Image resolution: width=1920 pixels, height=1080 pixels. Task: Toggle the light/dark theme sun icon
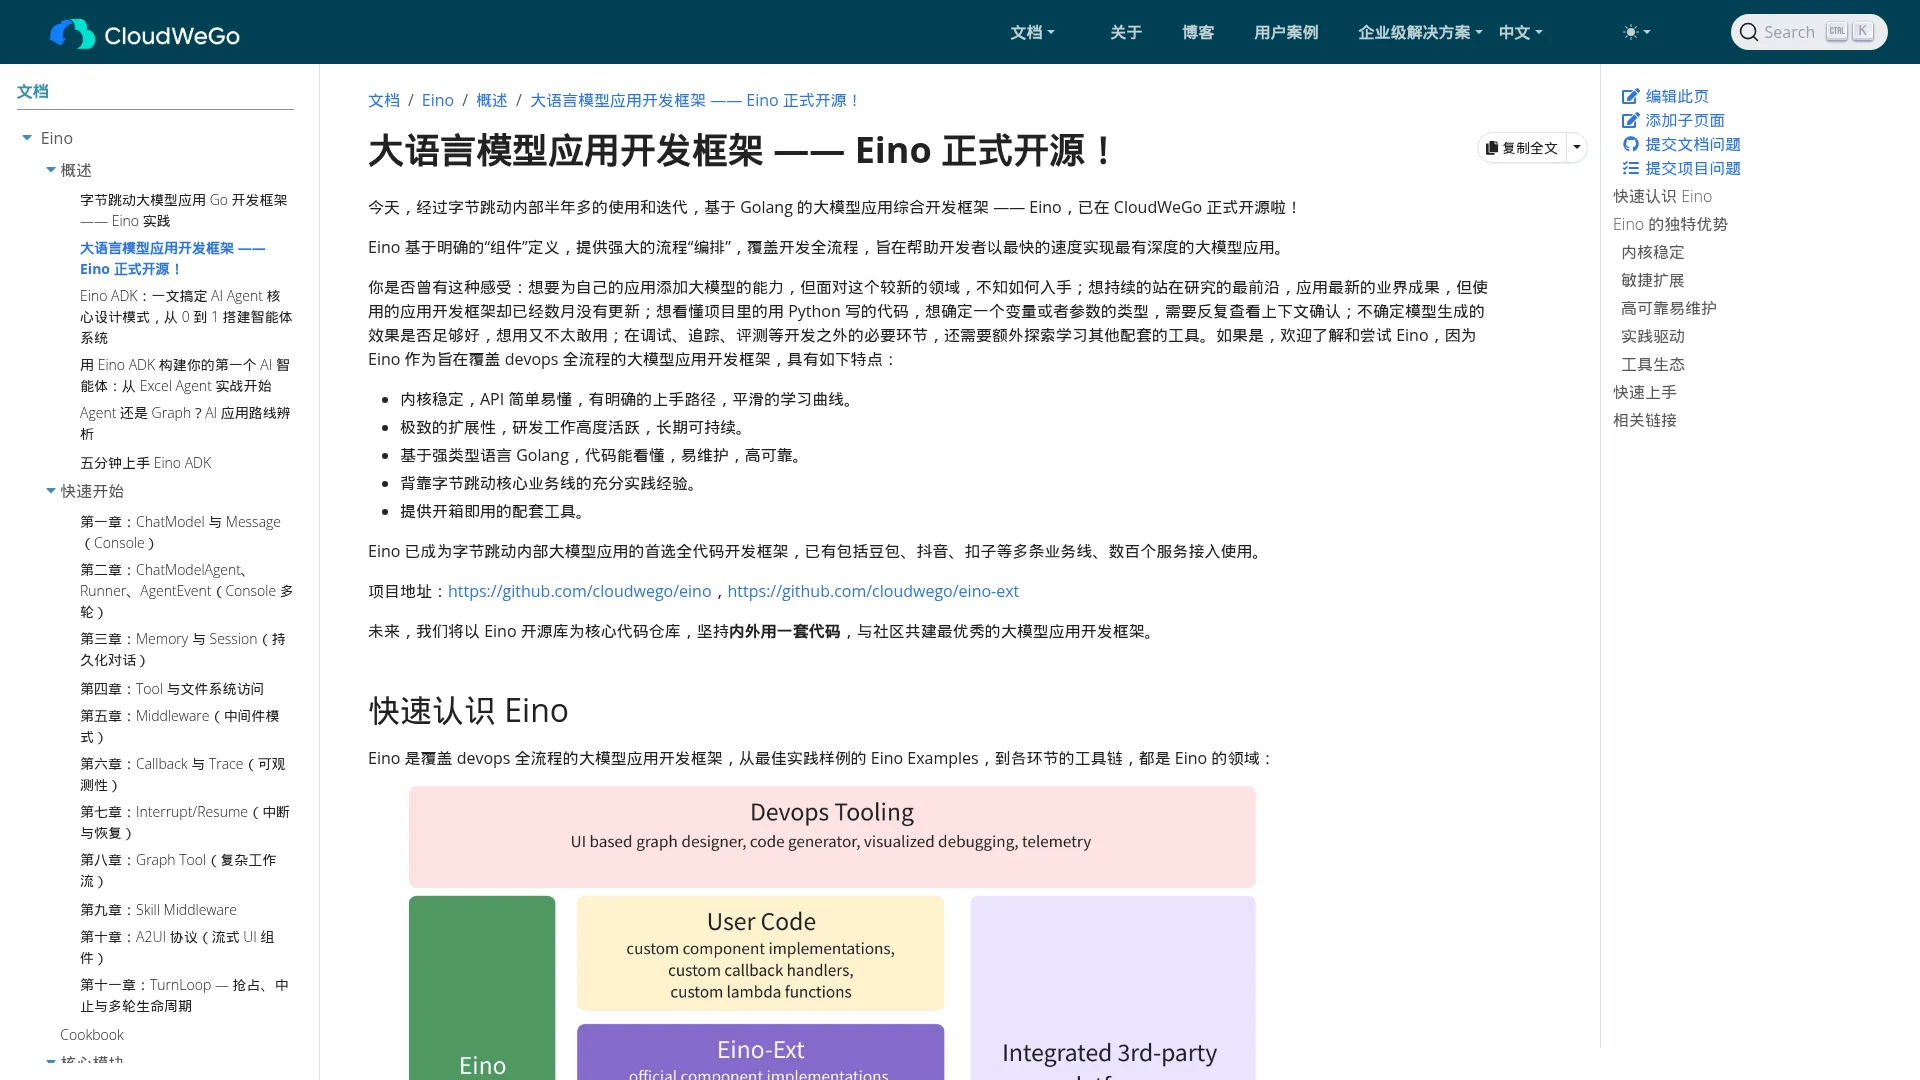(1636, 32)
